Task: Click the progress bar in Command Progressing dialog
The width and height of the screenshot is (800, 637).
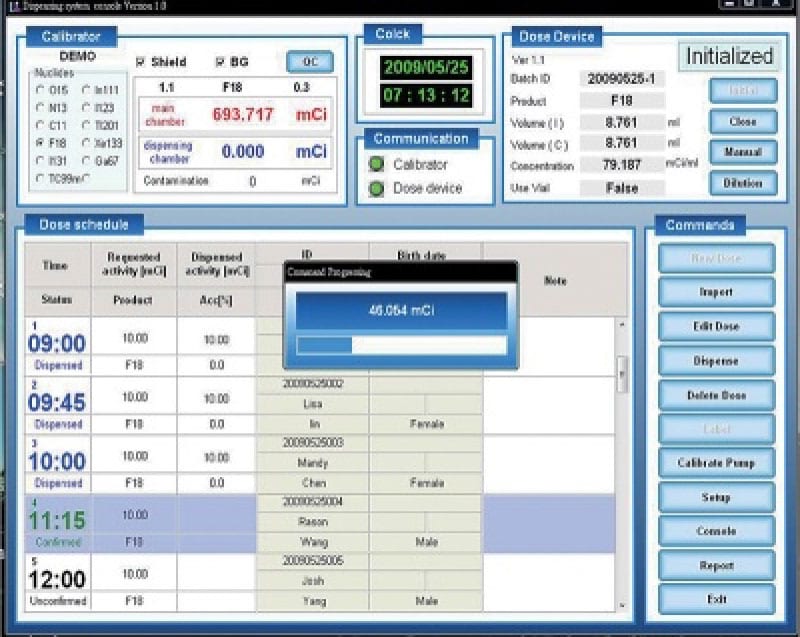Action: (401, 345)
